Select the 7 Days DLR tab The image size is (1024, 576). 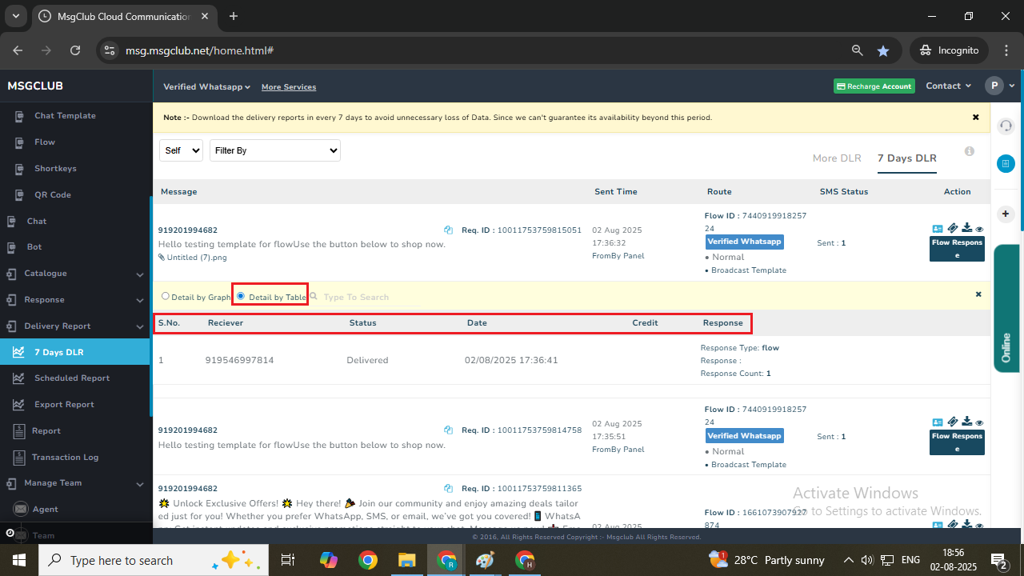click(907, 158)
